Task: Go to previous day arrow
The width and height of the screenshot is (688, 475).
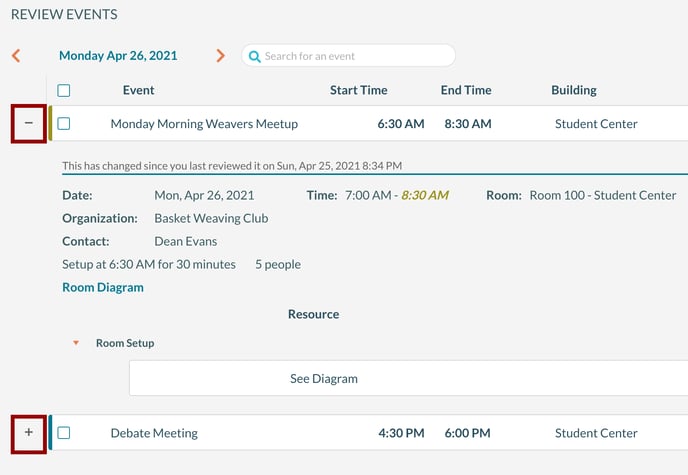Action: [x=16, y=56]
